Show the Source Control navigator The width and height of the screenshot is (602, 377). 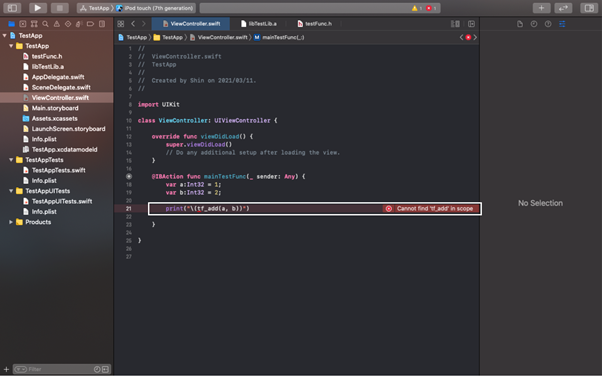(23, 24)
